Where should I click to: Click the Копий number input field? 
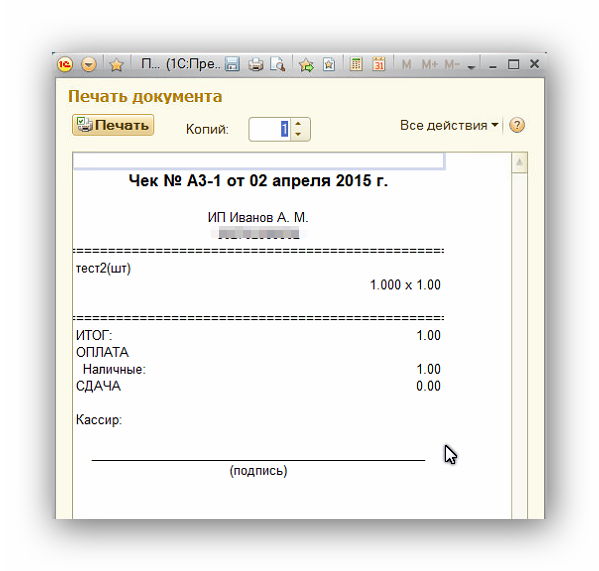click(x=270, y=129)
